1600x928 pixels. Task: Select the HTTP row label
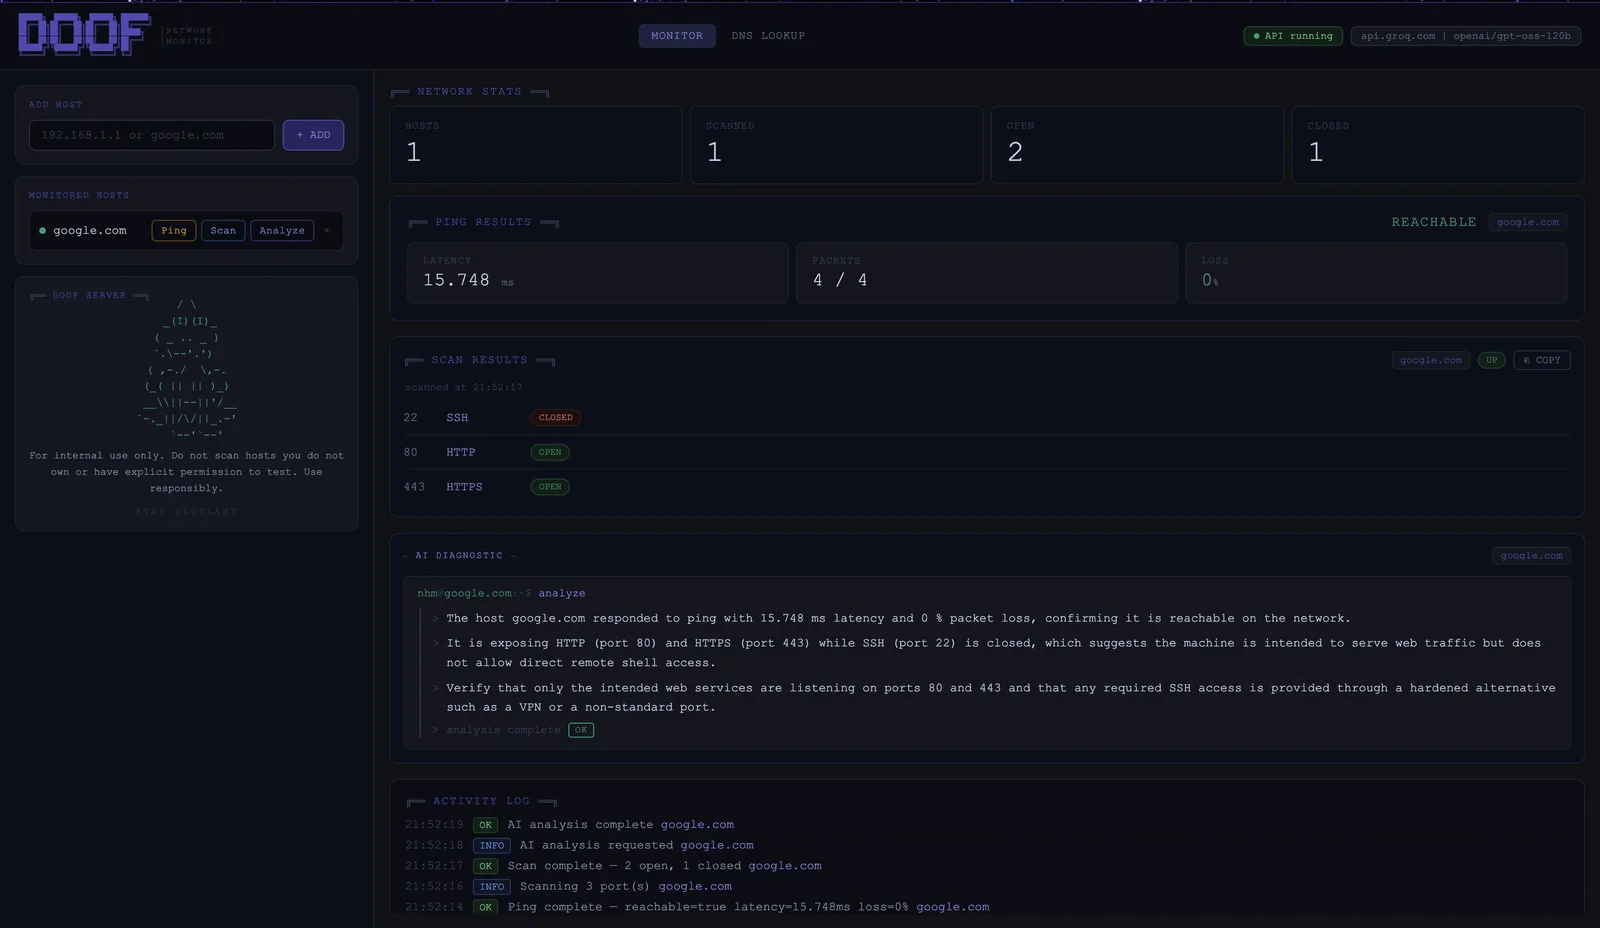(460, 452)
